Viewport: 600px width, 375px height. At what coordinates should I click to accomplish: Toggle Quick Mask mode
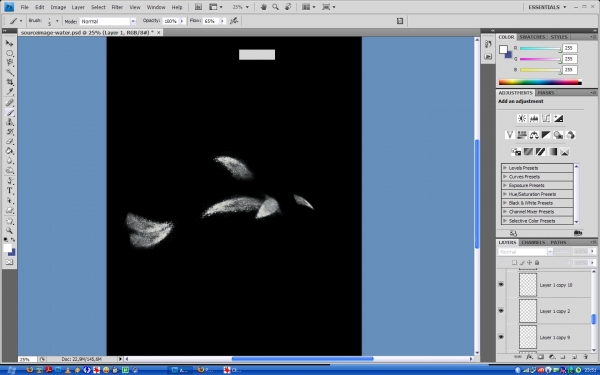point(10,262)
